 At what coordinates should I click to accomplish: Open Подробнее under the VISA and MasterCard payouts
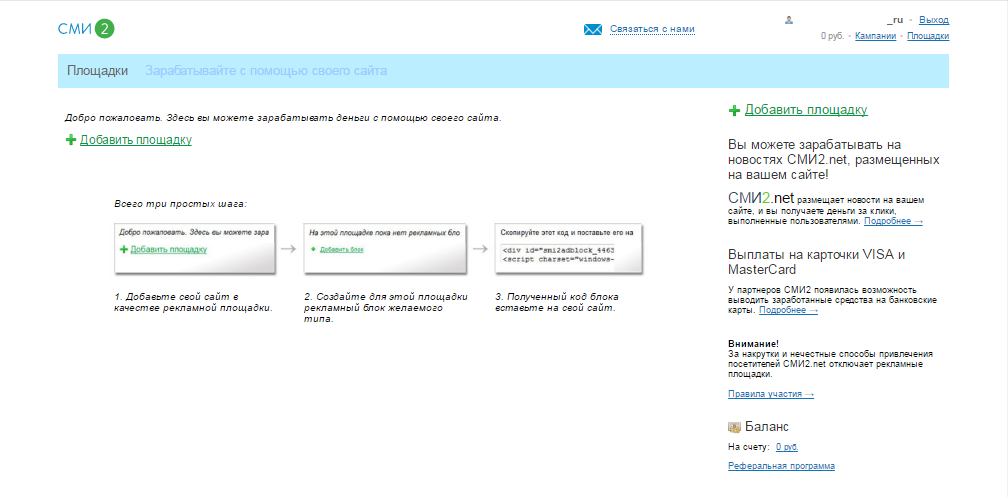[788, 310]
